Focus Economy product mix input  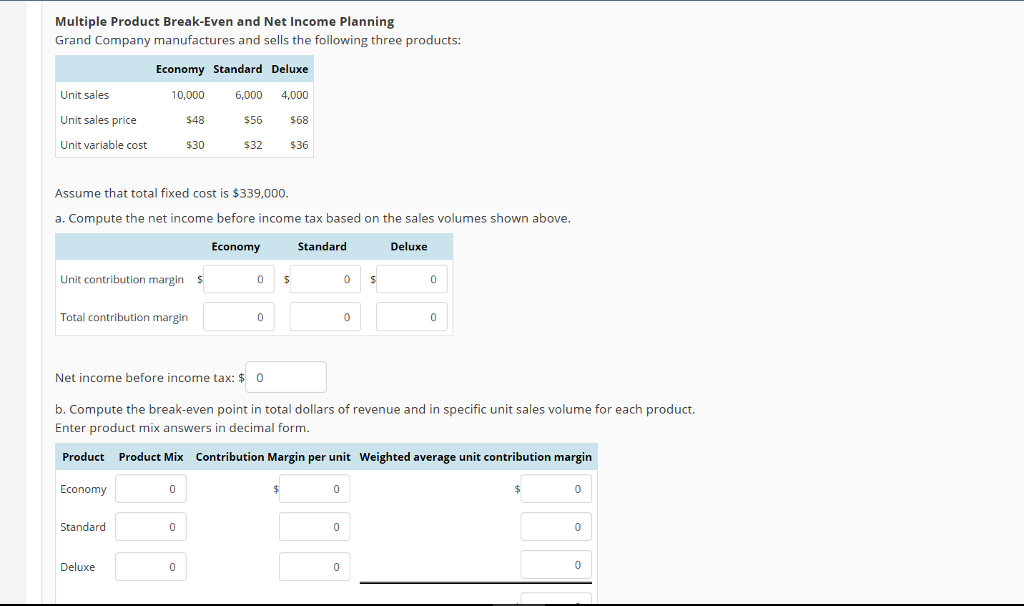(x=151, y=489)
